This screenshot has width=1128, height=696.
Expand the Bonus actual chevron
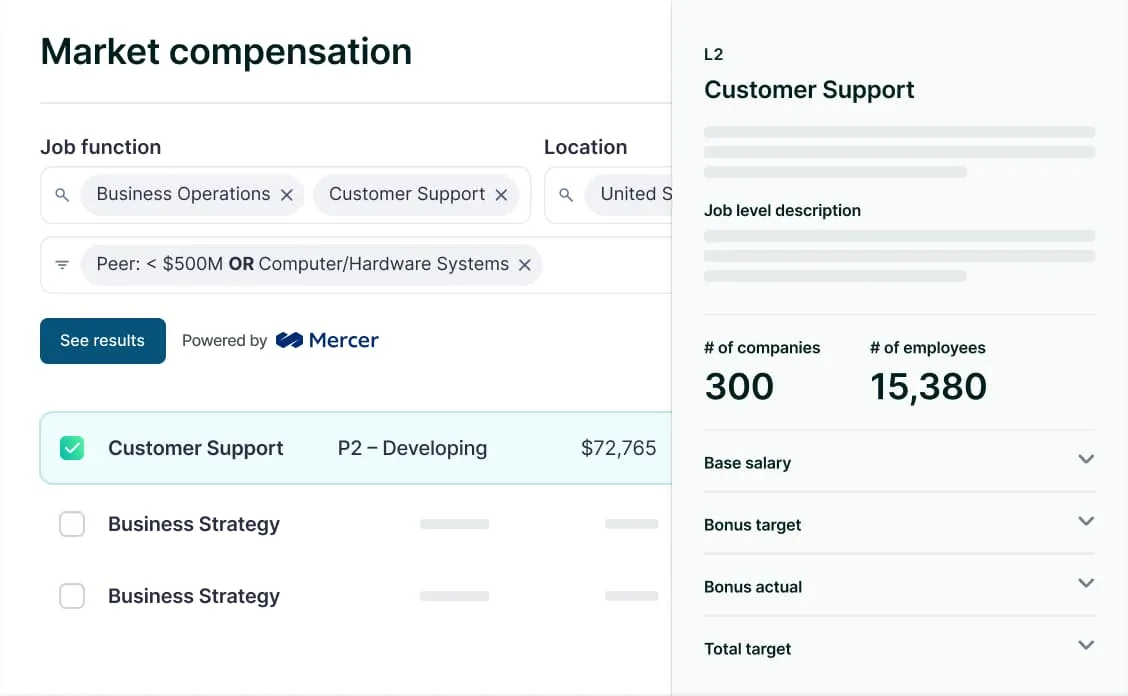point(1086,584)
